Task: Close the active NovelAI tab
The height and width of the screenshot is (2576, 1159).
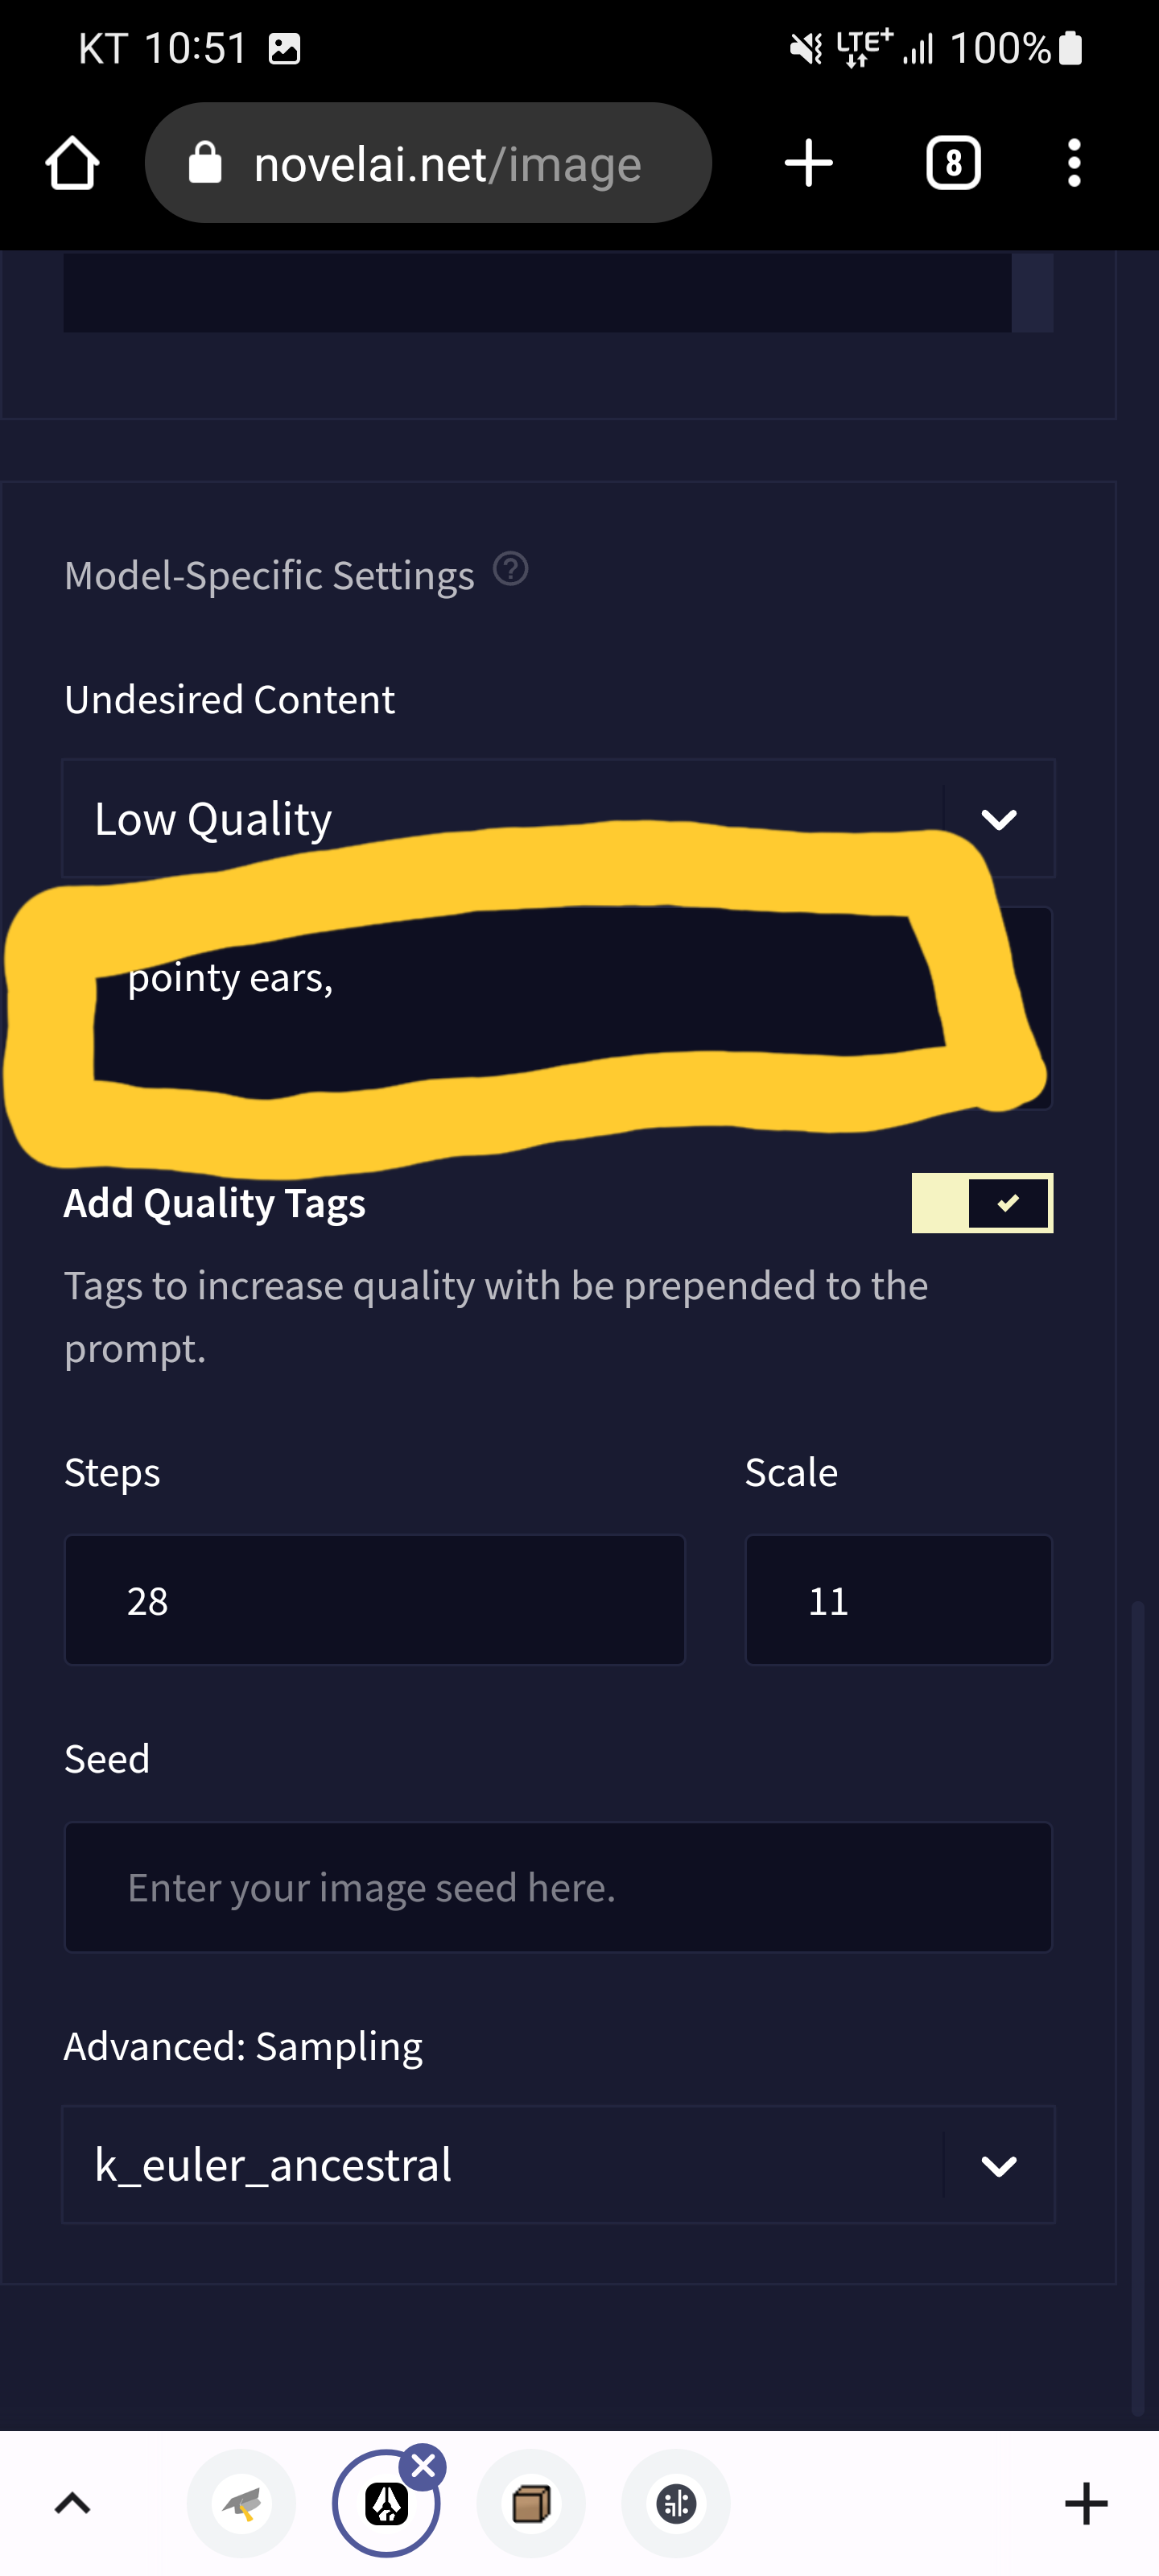Action: point(424,2466)
